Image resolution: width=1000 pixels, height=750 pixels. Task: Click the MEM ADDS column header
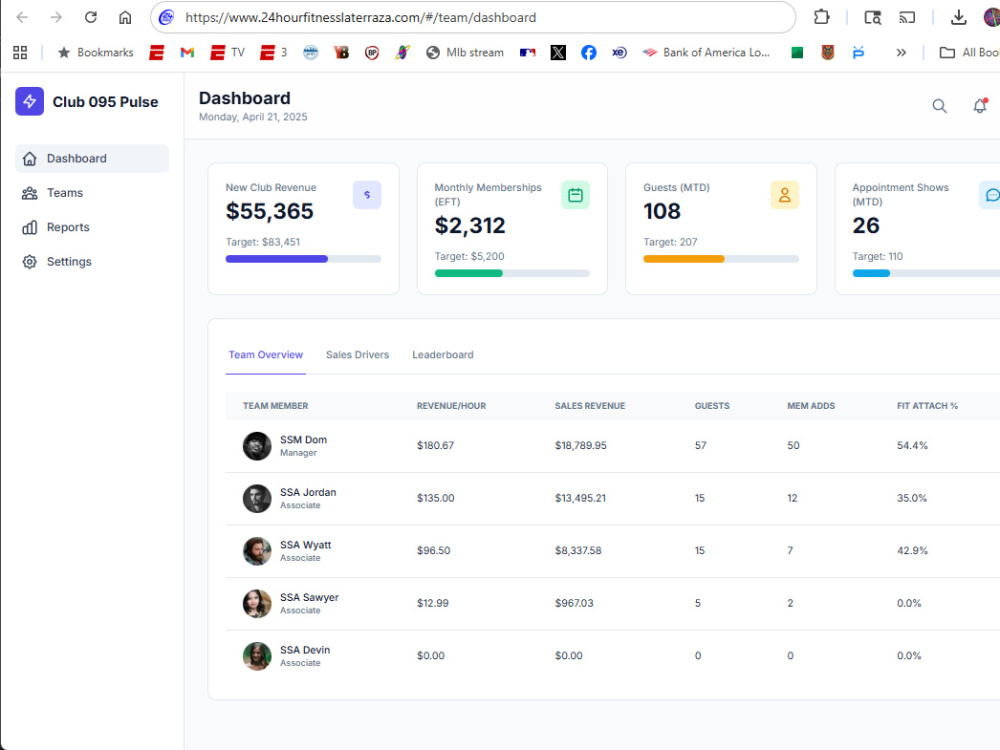(x=811, y=406)
